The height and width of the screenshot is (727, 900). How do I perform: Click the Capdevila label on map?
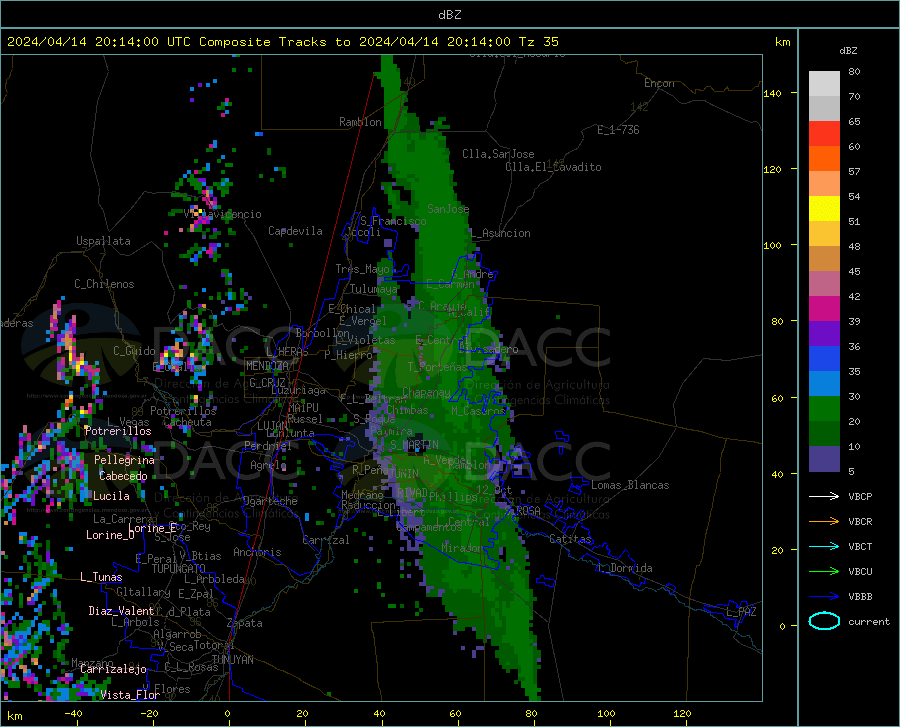pos(295,231)
